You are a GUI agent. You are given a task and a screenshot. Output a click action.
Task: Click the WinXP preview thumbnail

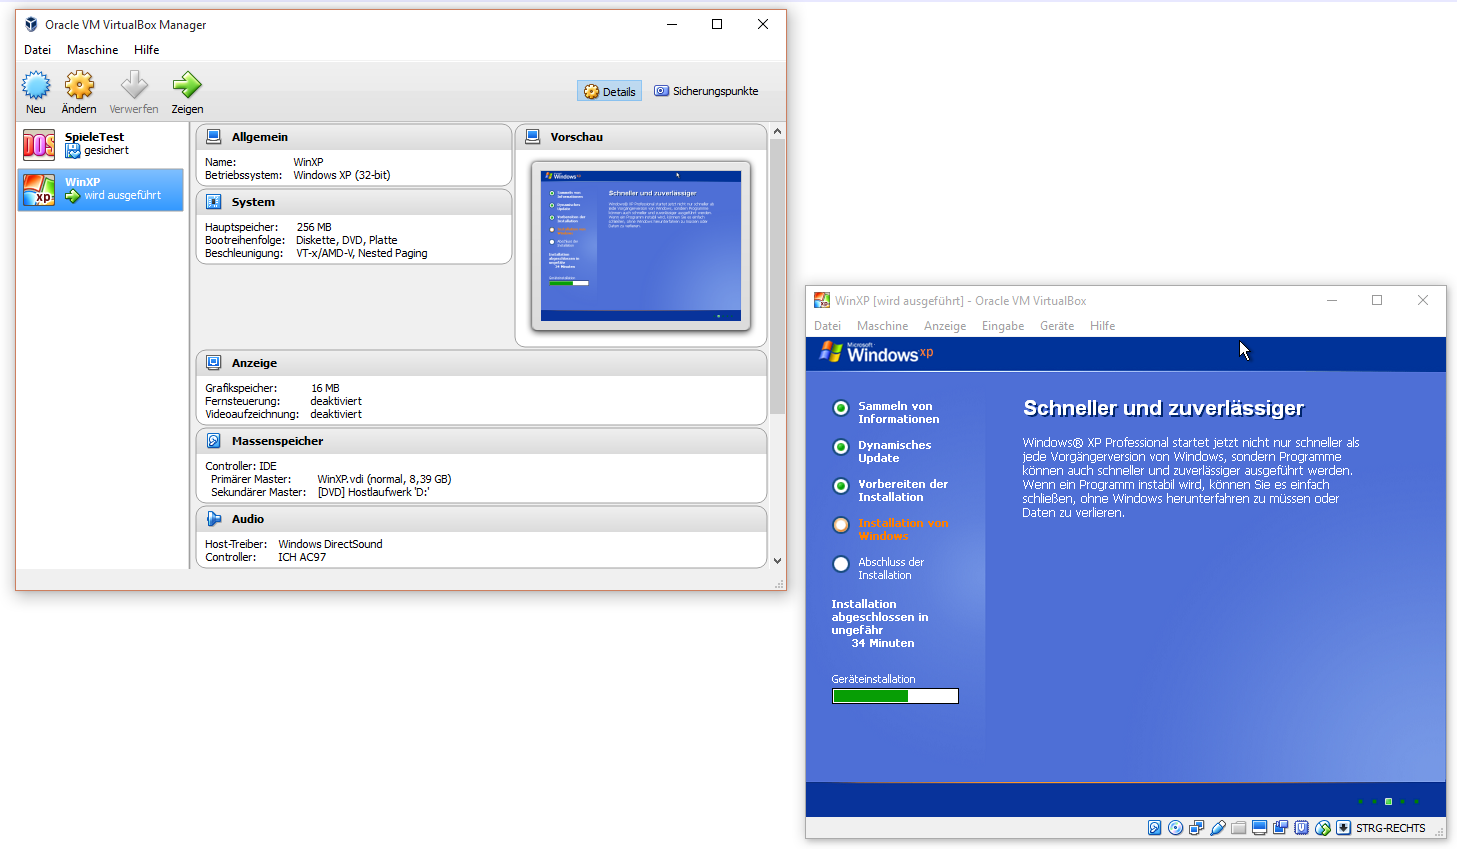pos(641,246)
